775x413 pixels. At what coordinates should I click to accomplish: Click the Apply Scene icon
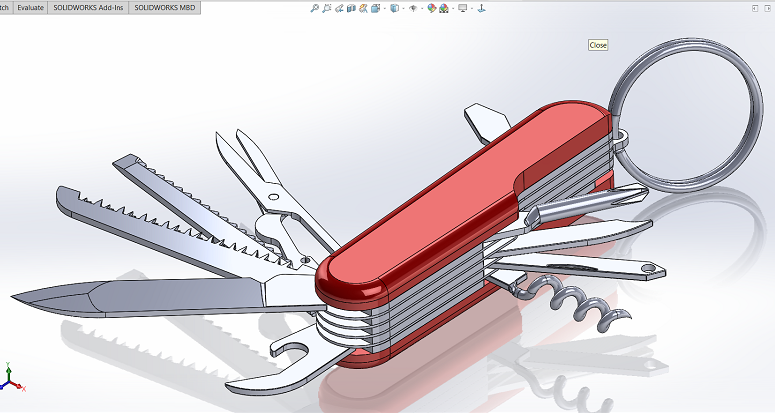coord(444,8)
